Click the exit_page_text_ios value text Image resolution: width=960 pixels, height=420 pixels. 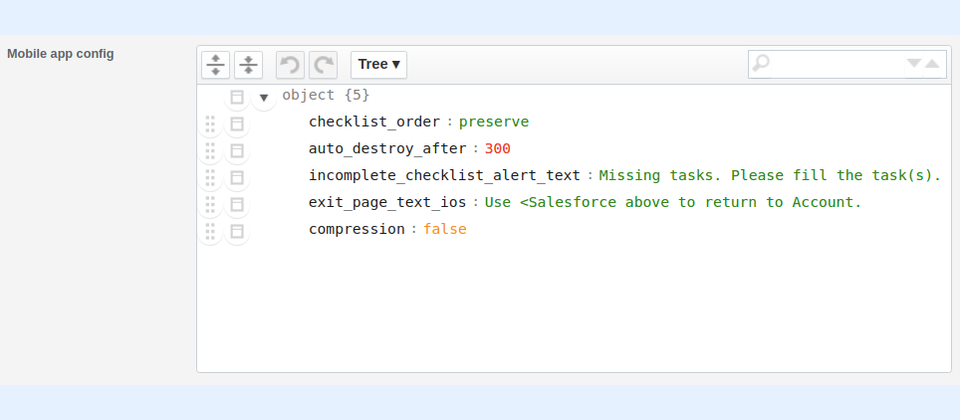point(673,203)
